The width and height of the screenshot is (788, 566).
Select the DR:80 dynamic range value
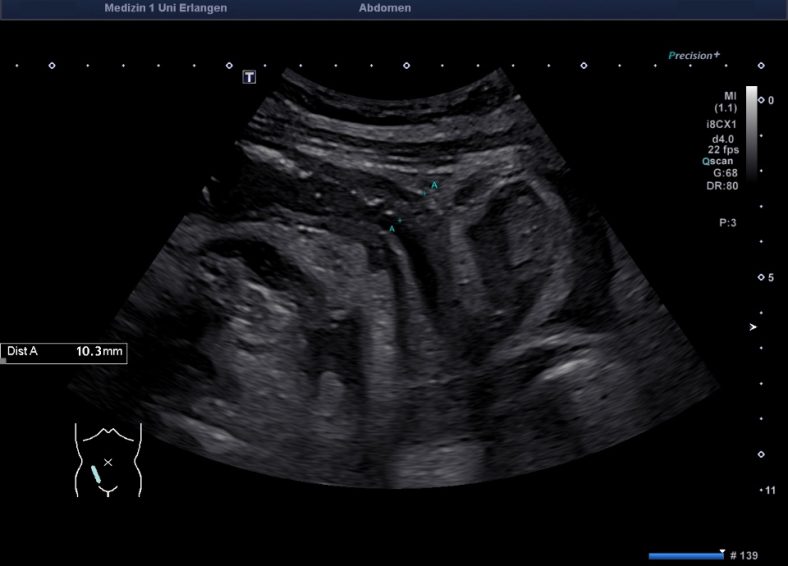coord(722,185)
